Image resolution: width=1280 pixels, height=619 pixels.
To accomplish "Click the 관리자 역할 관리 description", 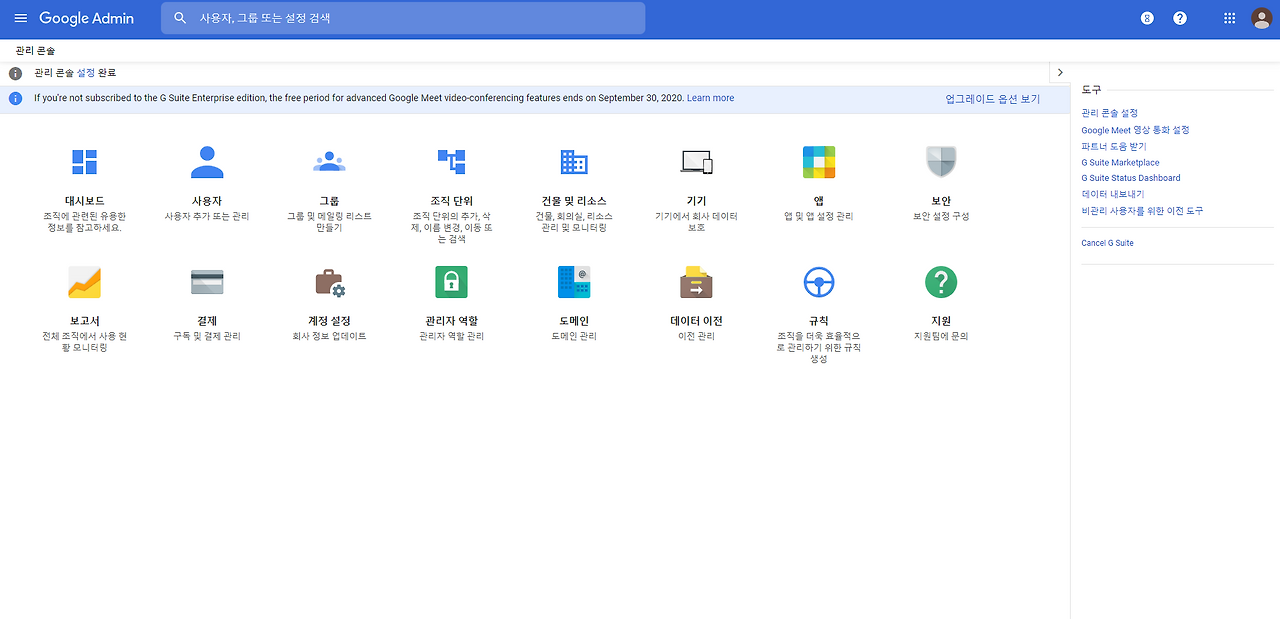I will point(452,336).
